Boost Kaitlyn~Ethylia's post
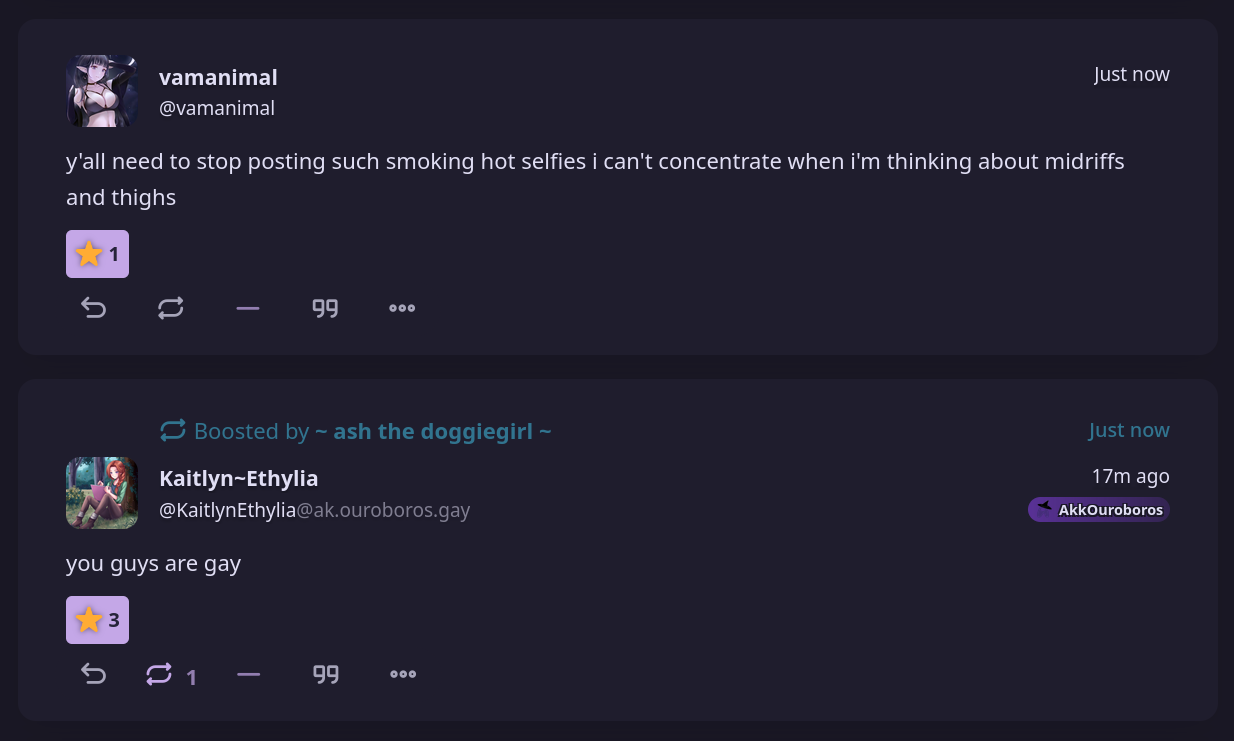1234x741 pixels. coord(160,674)
